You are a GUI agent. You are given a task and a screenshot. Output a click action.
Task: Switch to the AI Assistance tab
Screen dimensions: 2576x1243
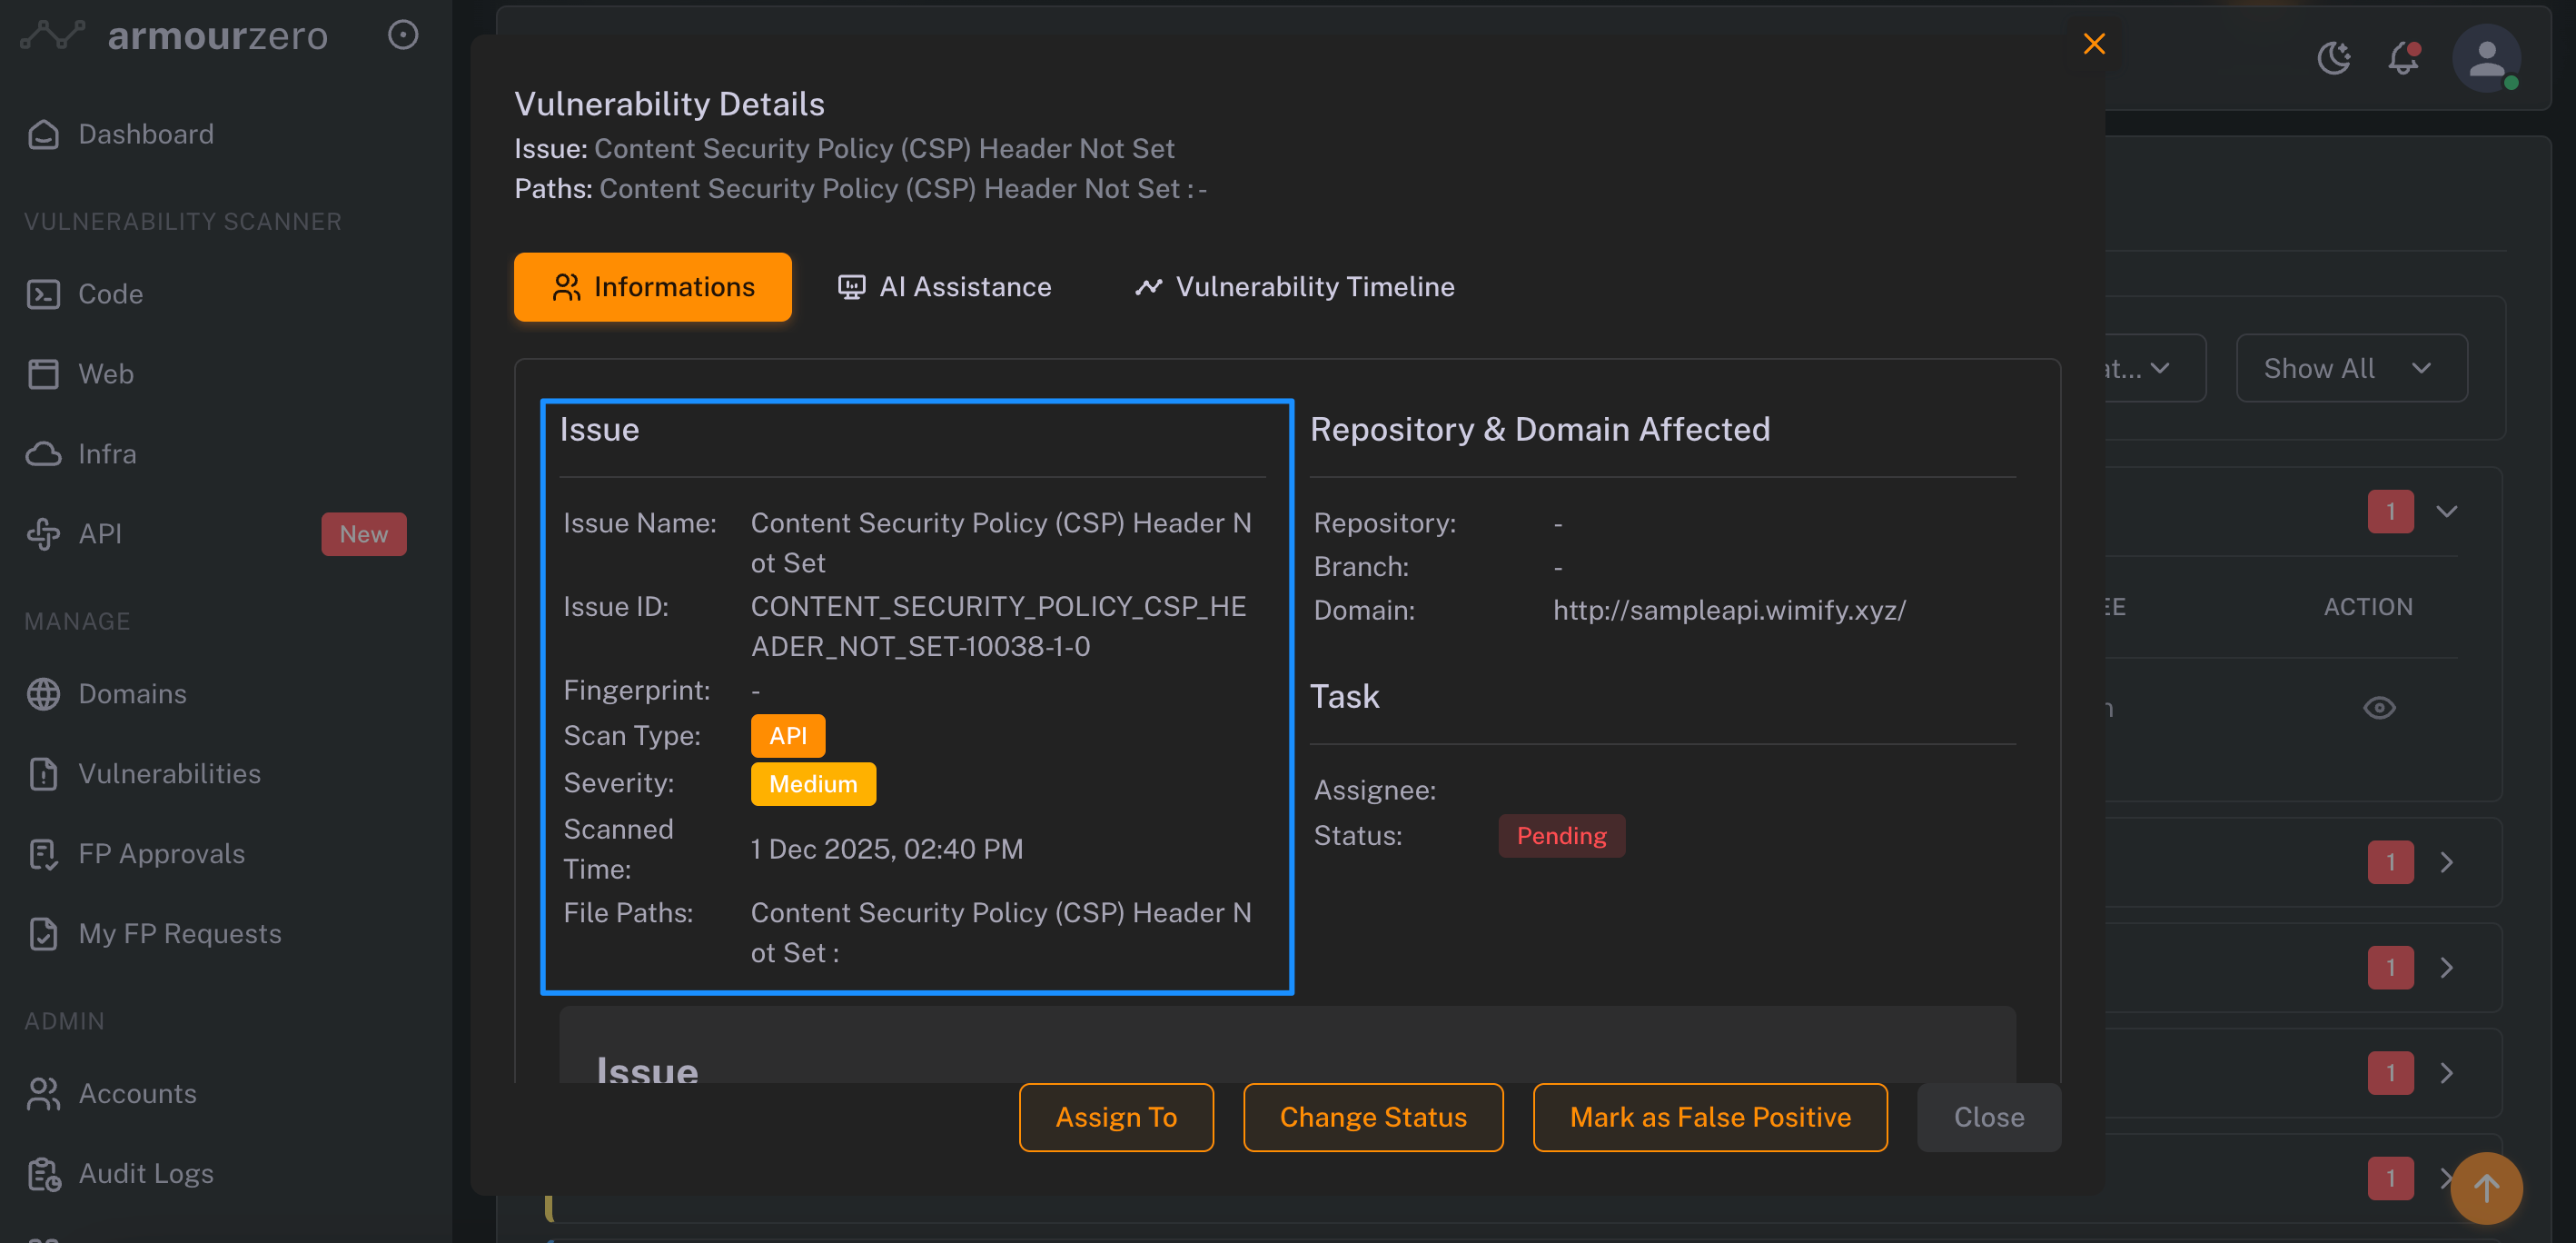(x=945, y=287)
